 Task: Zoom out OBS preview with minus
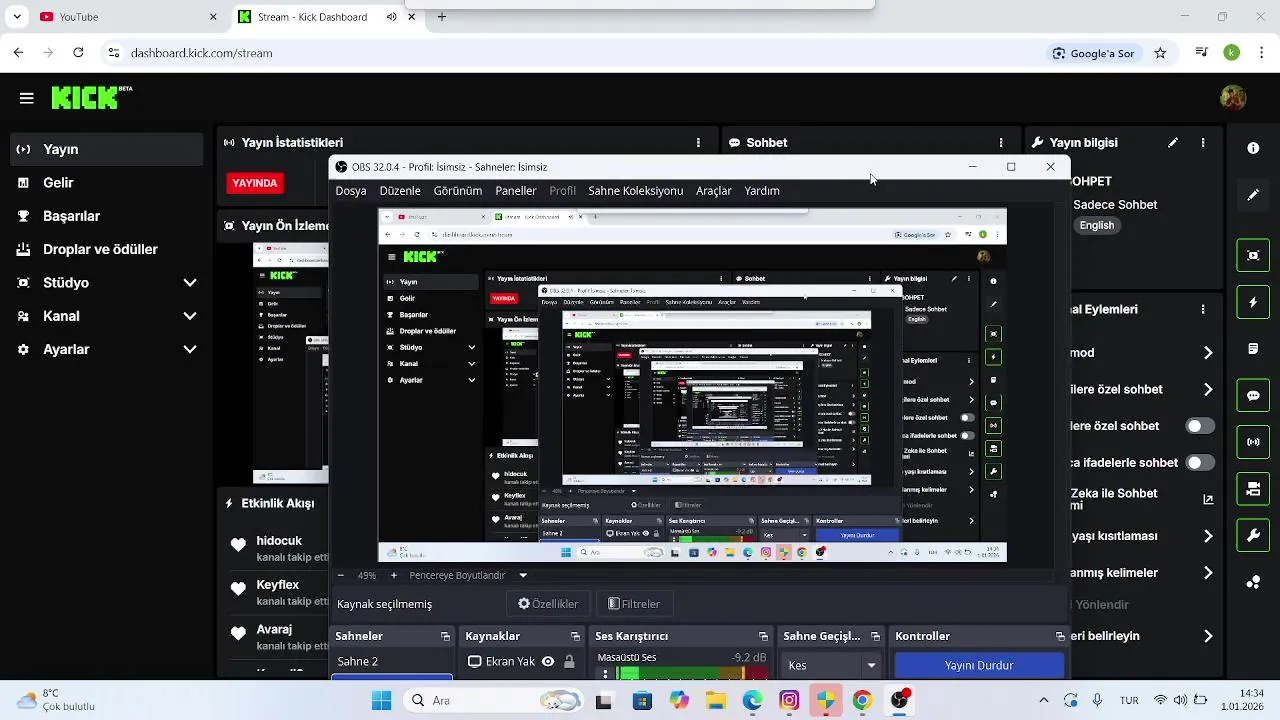(x=340, y=576)
